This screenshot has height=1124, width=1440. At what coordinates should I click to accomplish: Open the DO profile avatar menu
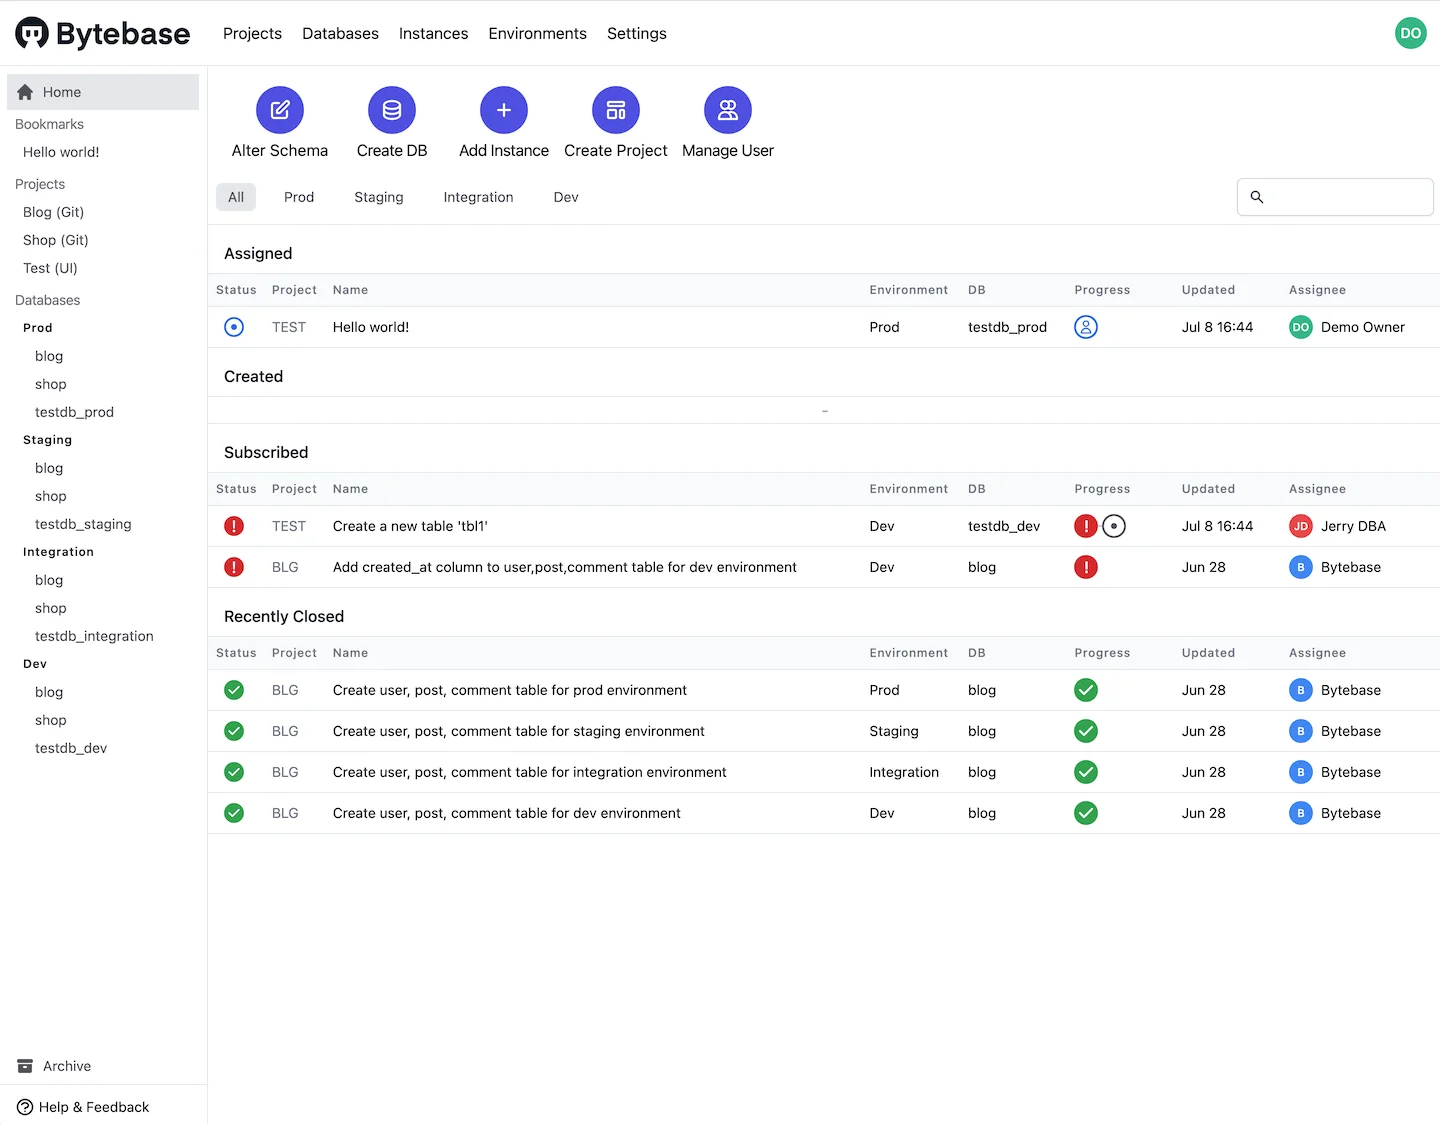[1410, 33]
